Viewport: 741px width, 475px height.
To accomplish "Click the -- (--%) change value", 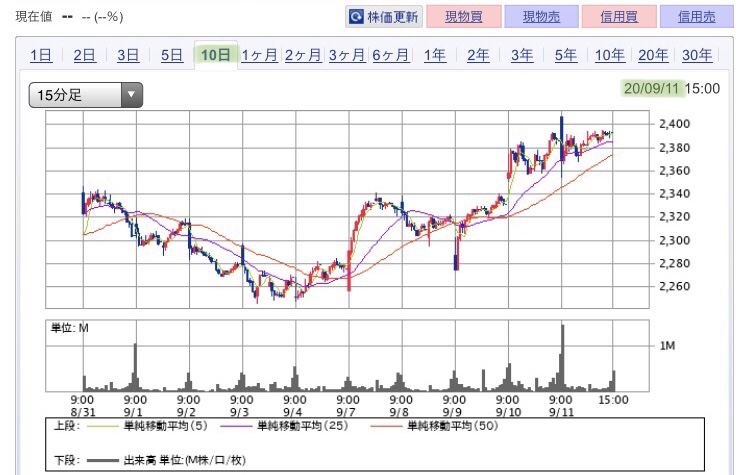I will [x=103, y=17].
